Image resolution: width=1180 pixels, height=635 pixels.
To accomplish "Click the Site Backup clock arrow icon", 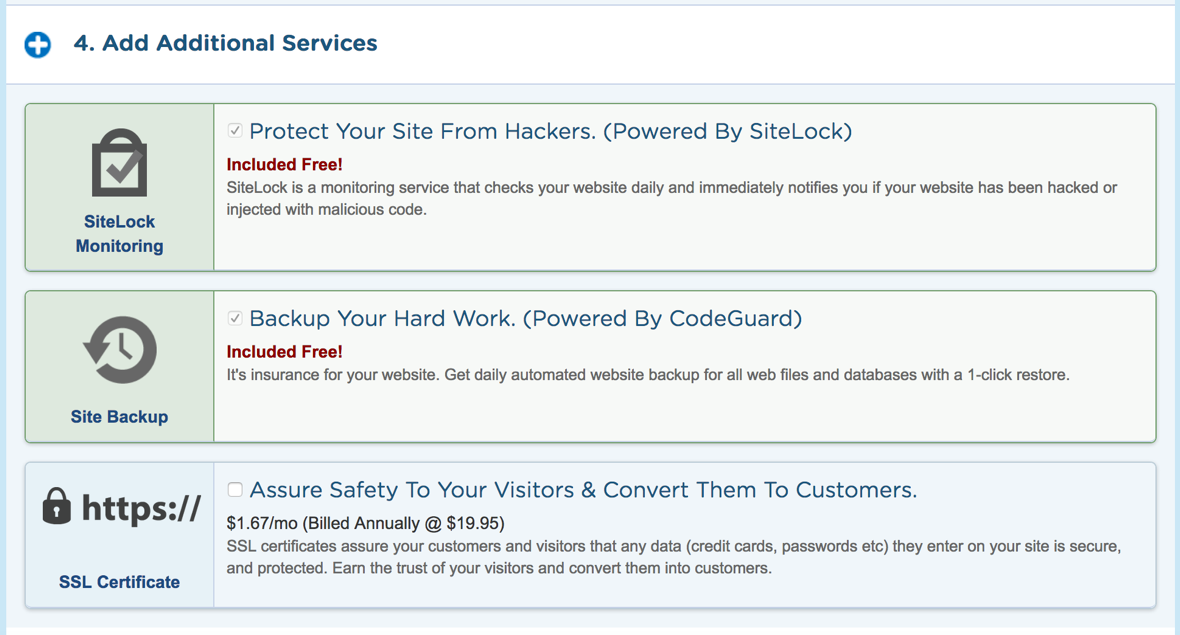I will [120, 350].
